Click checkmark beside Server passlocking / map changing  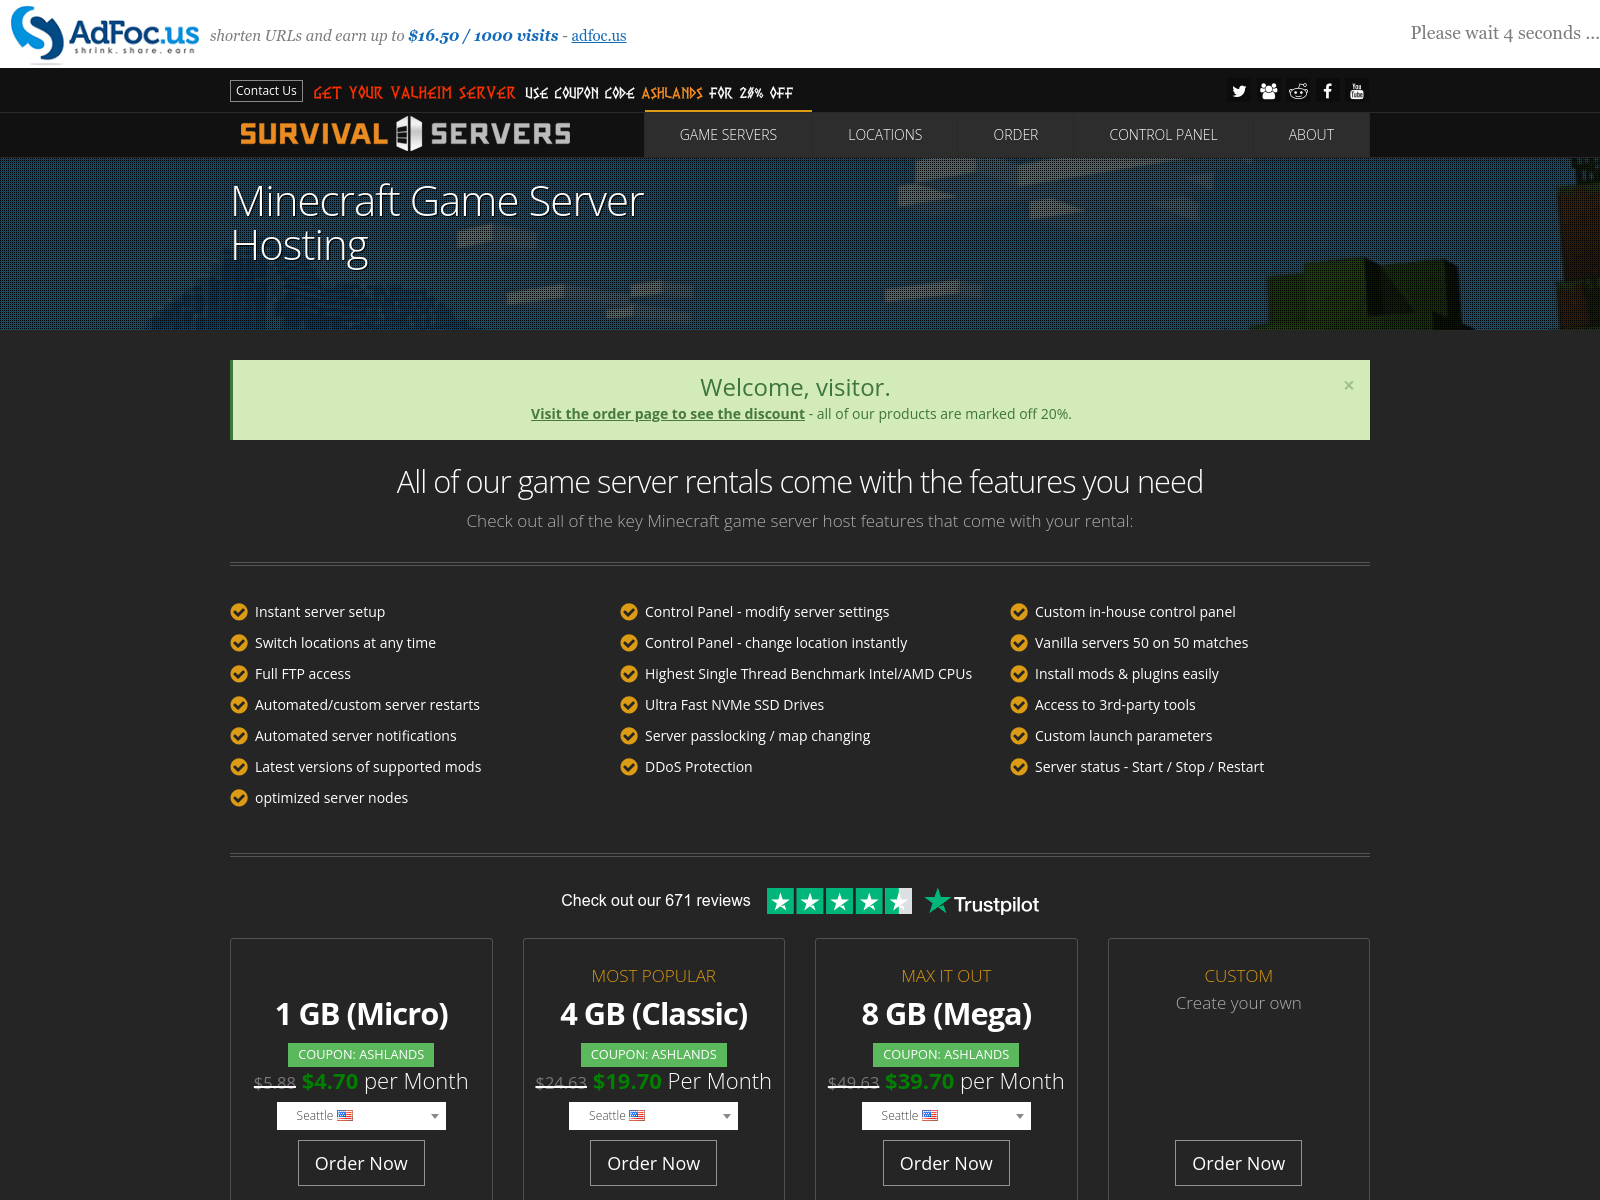coord(629,736)
